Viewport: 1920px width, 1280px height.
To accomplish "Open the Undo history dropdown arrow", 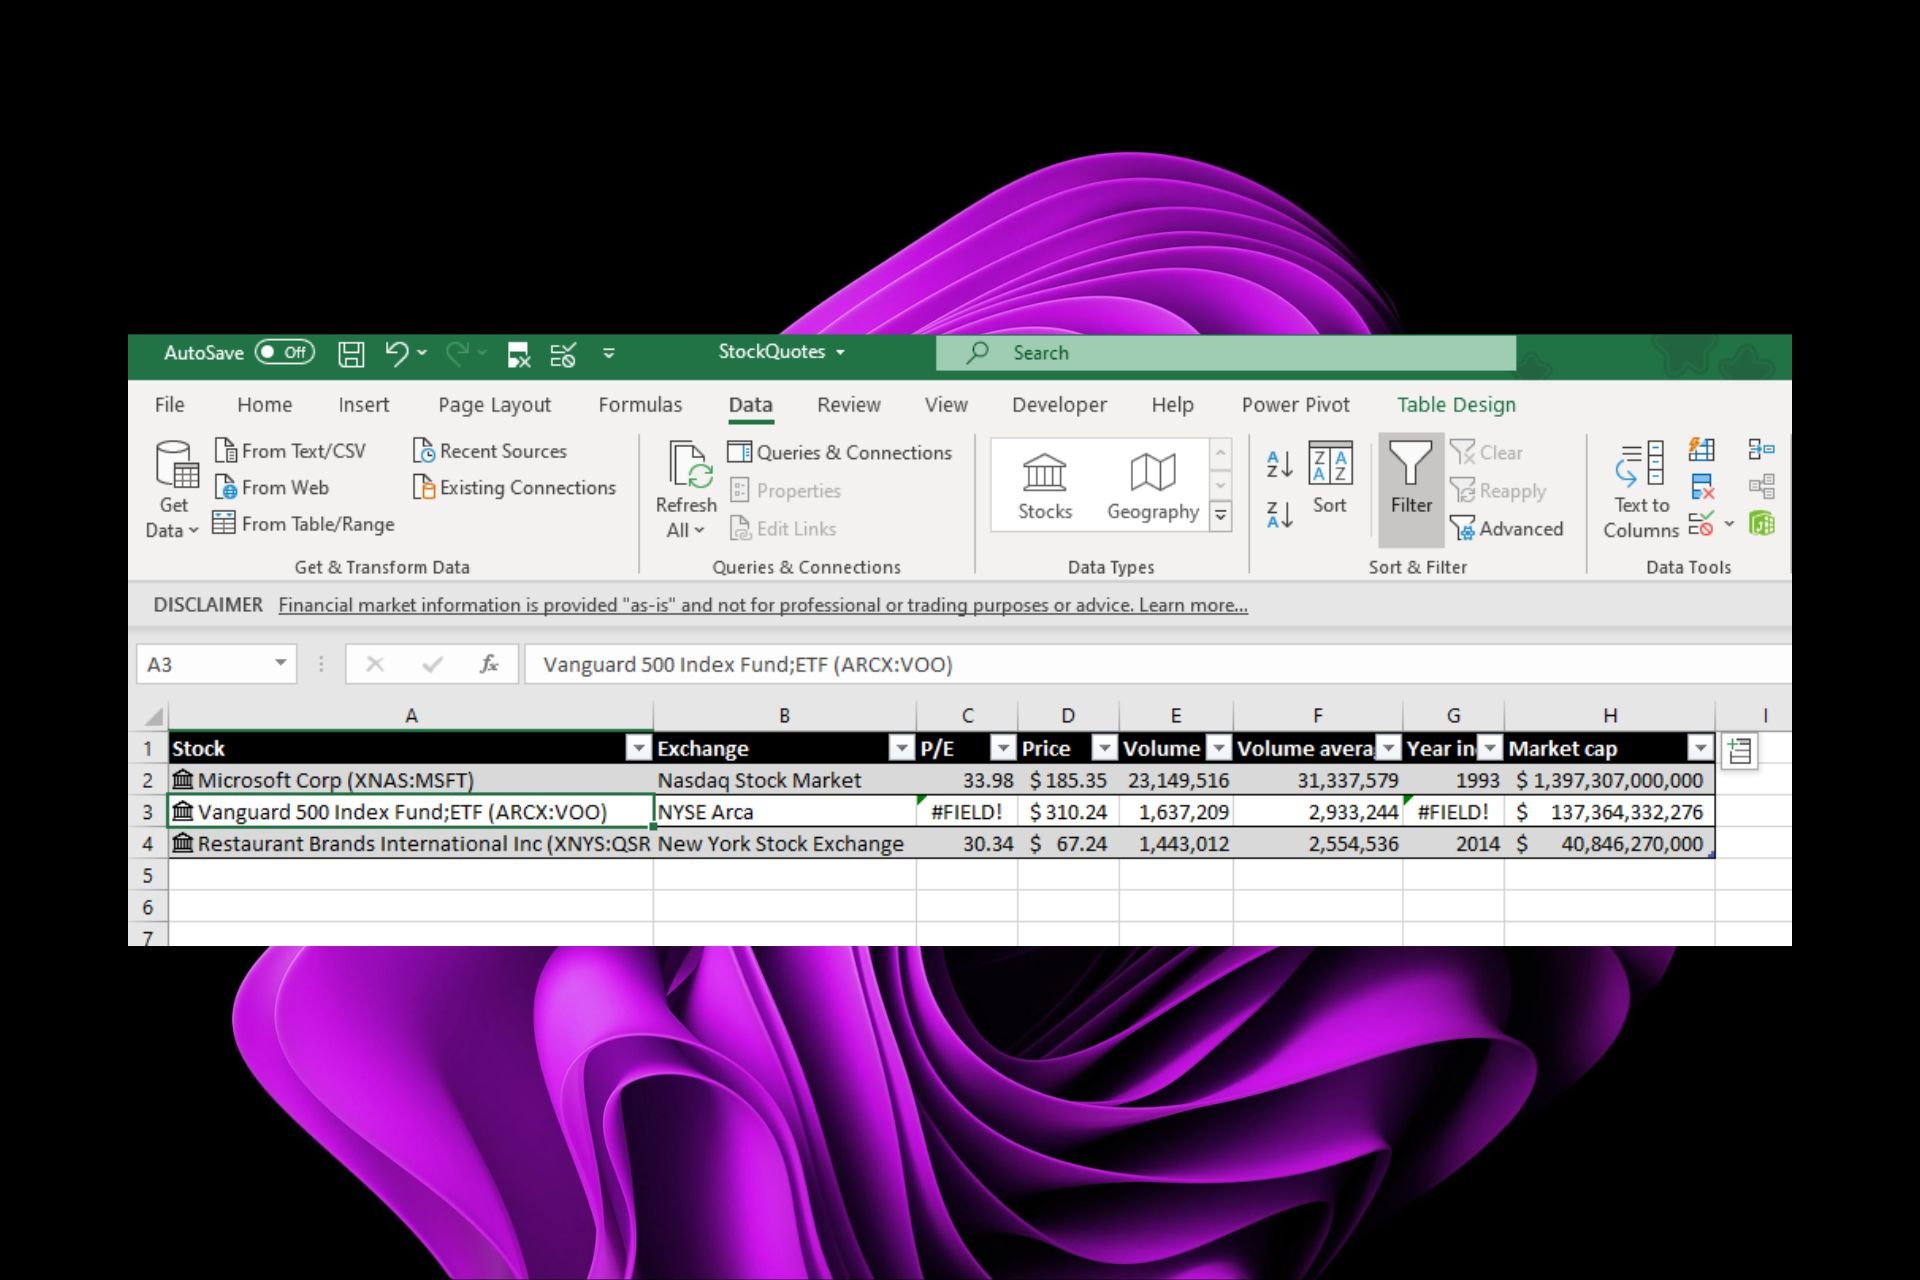I will tap(422, 353).
